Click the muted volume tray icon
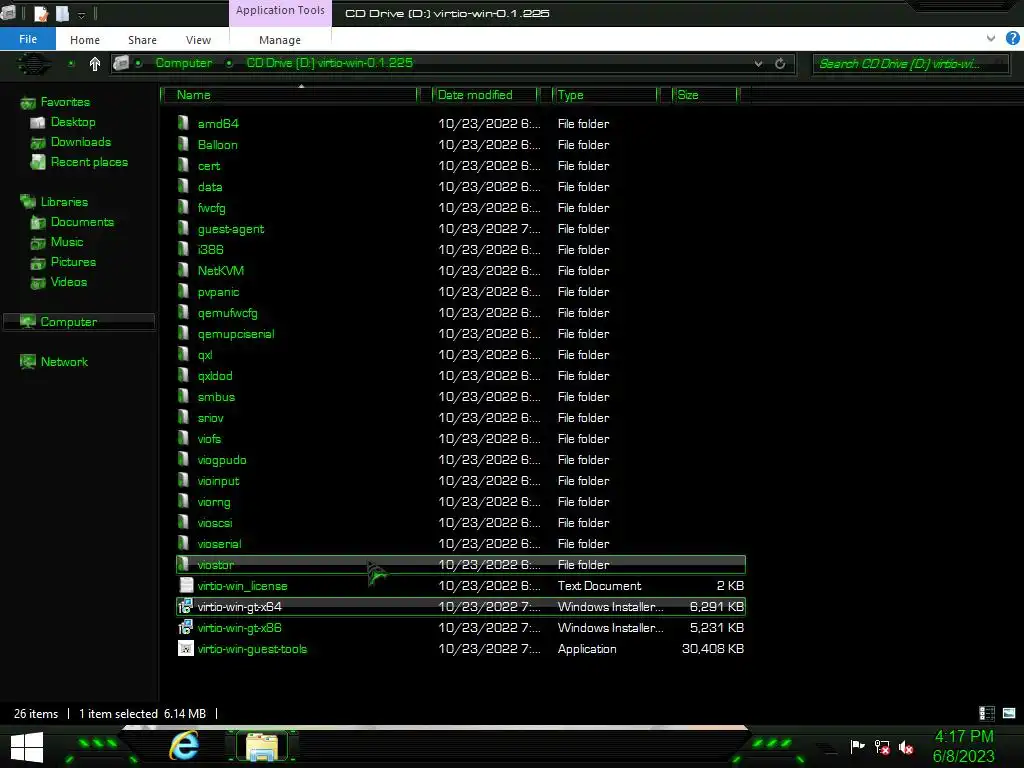This screenshot has height=768, width=1024. tap(906, 747)
